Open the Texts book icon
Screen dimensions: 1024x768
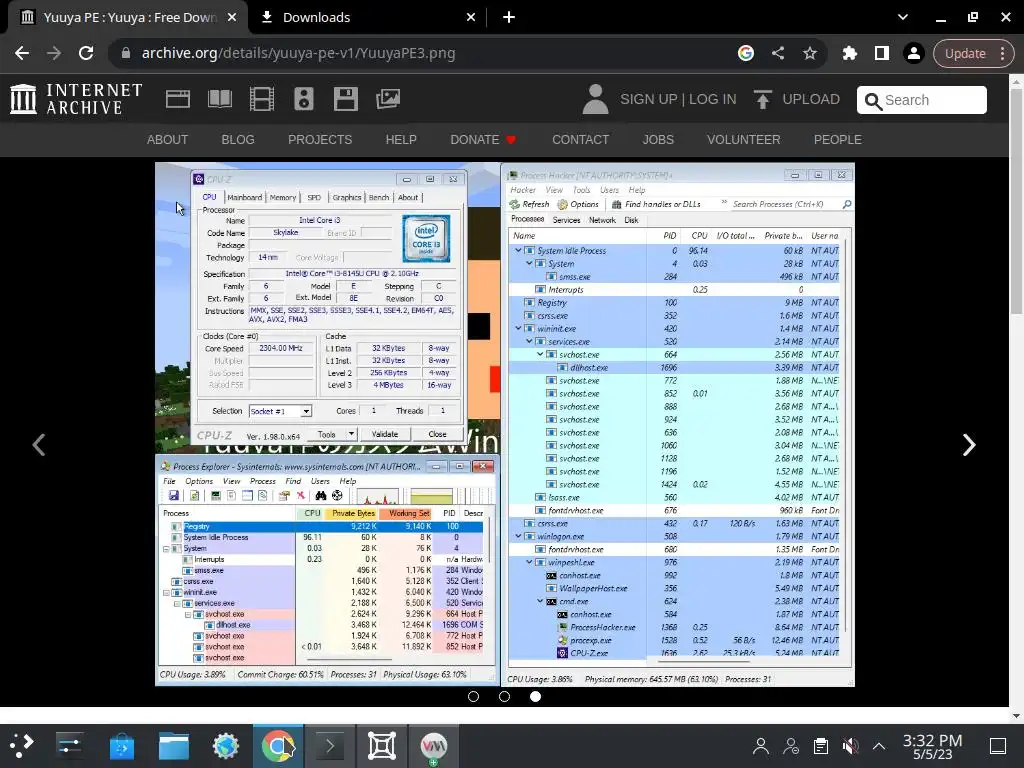coord(219,99)
